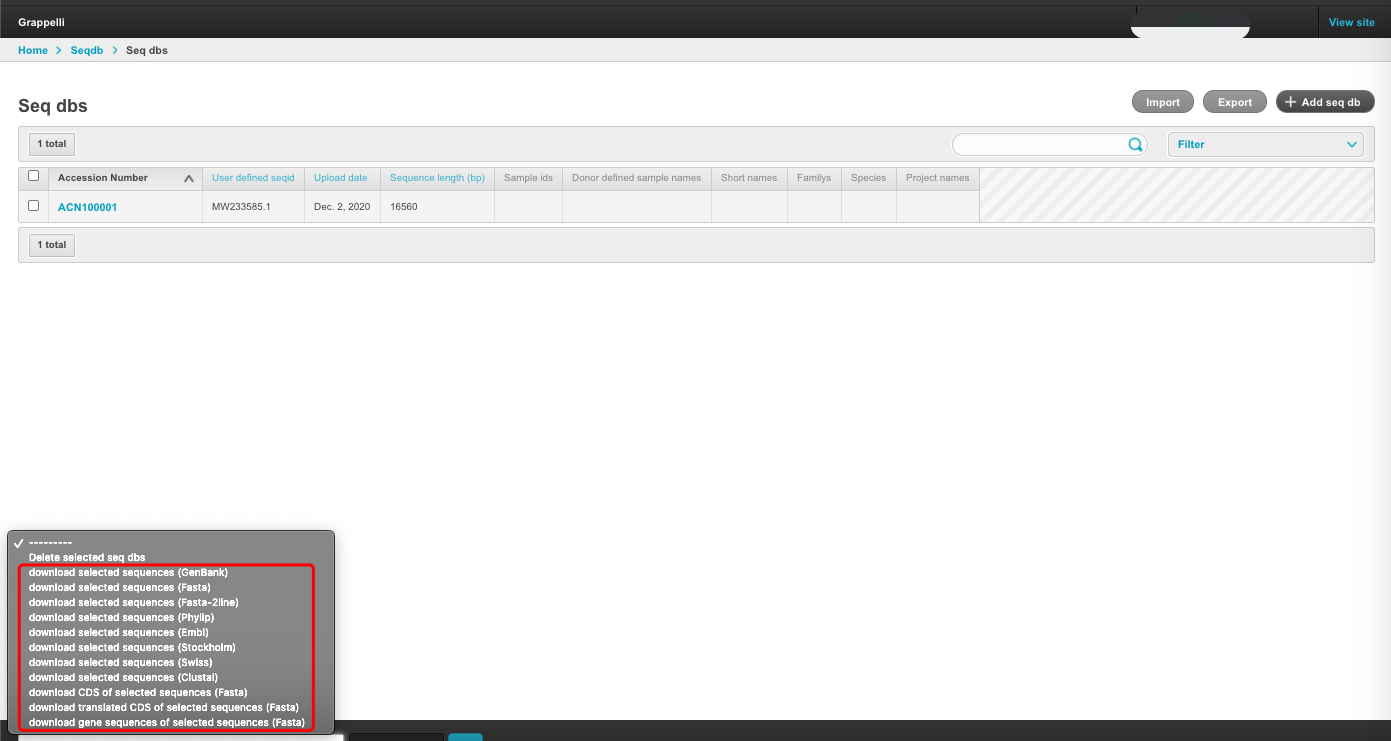Click the Short names column header

click(x=749, y=178)
